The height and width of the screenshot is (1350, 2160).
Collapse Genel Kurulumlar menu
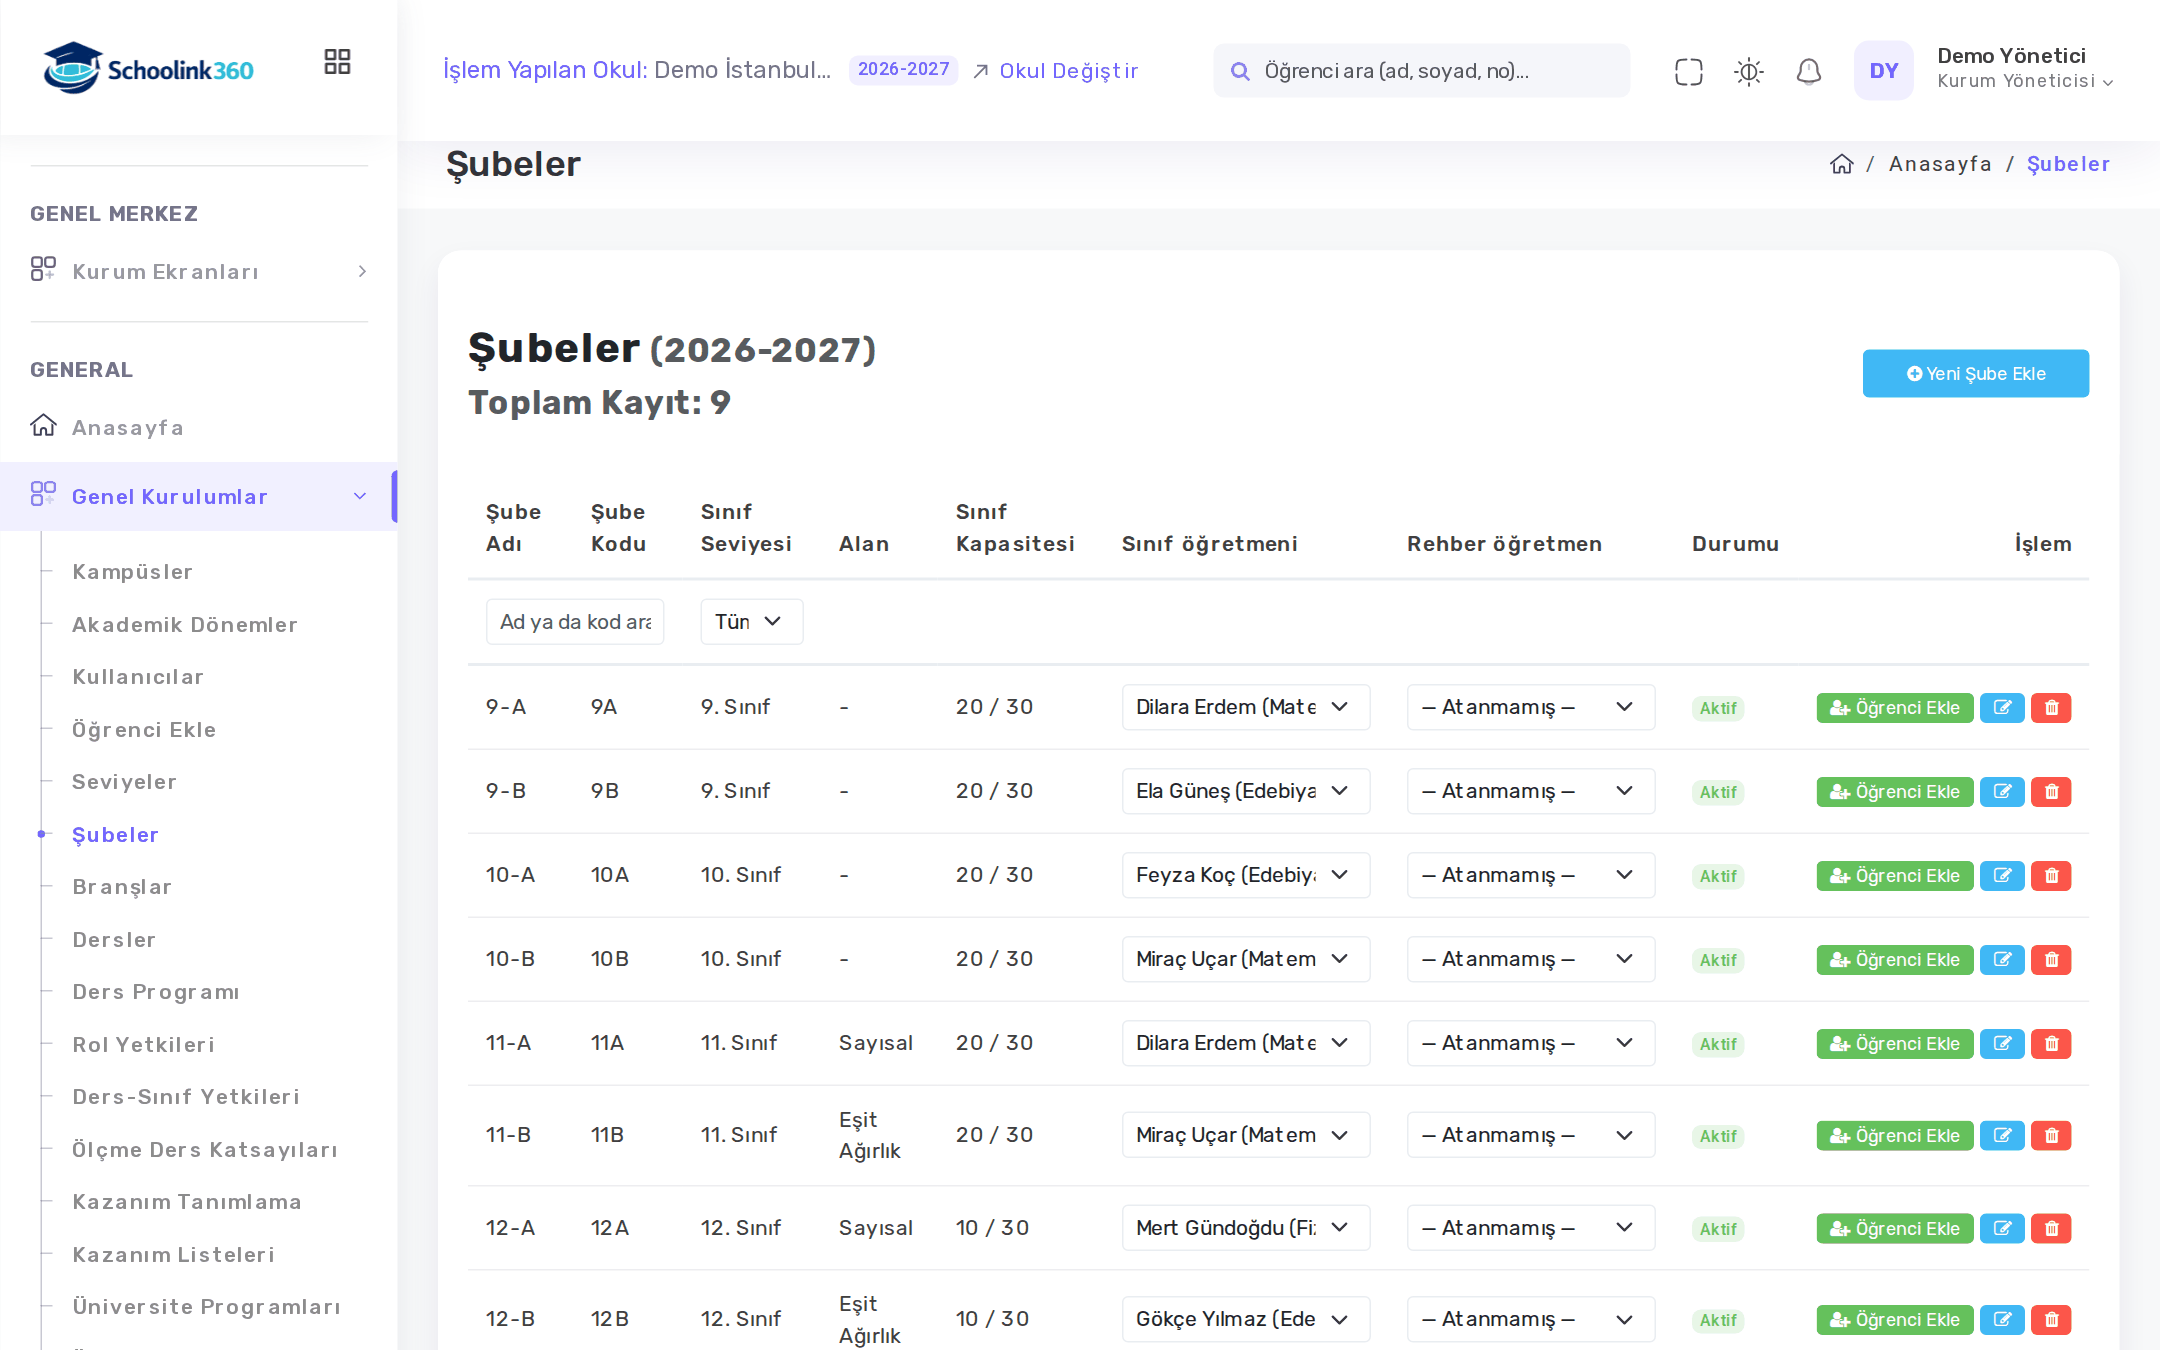click(199, 496)
